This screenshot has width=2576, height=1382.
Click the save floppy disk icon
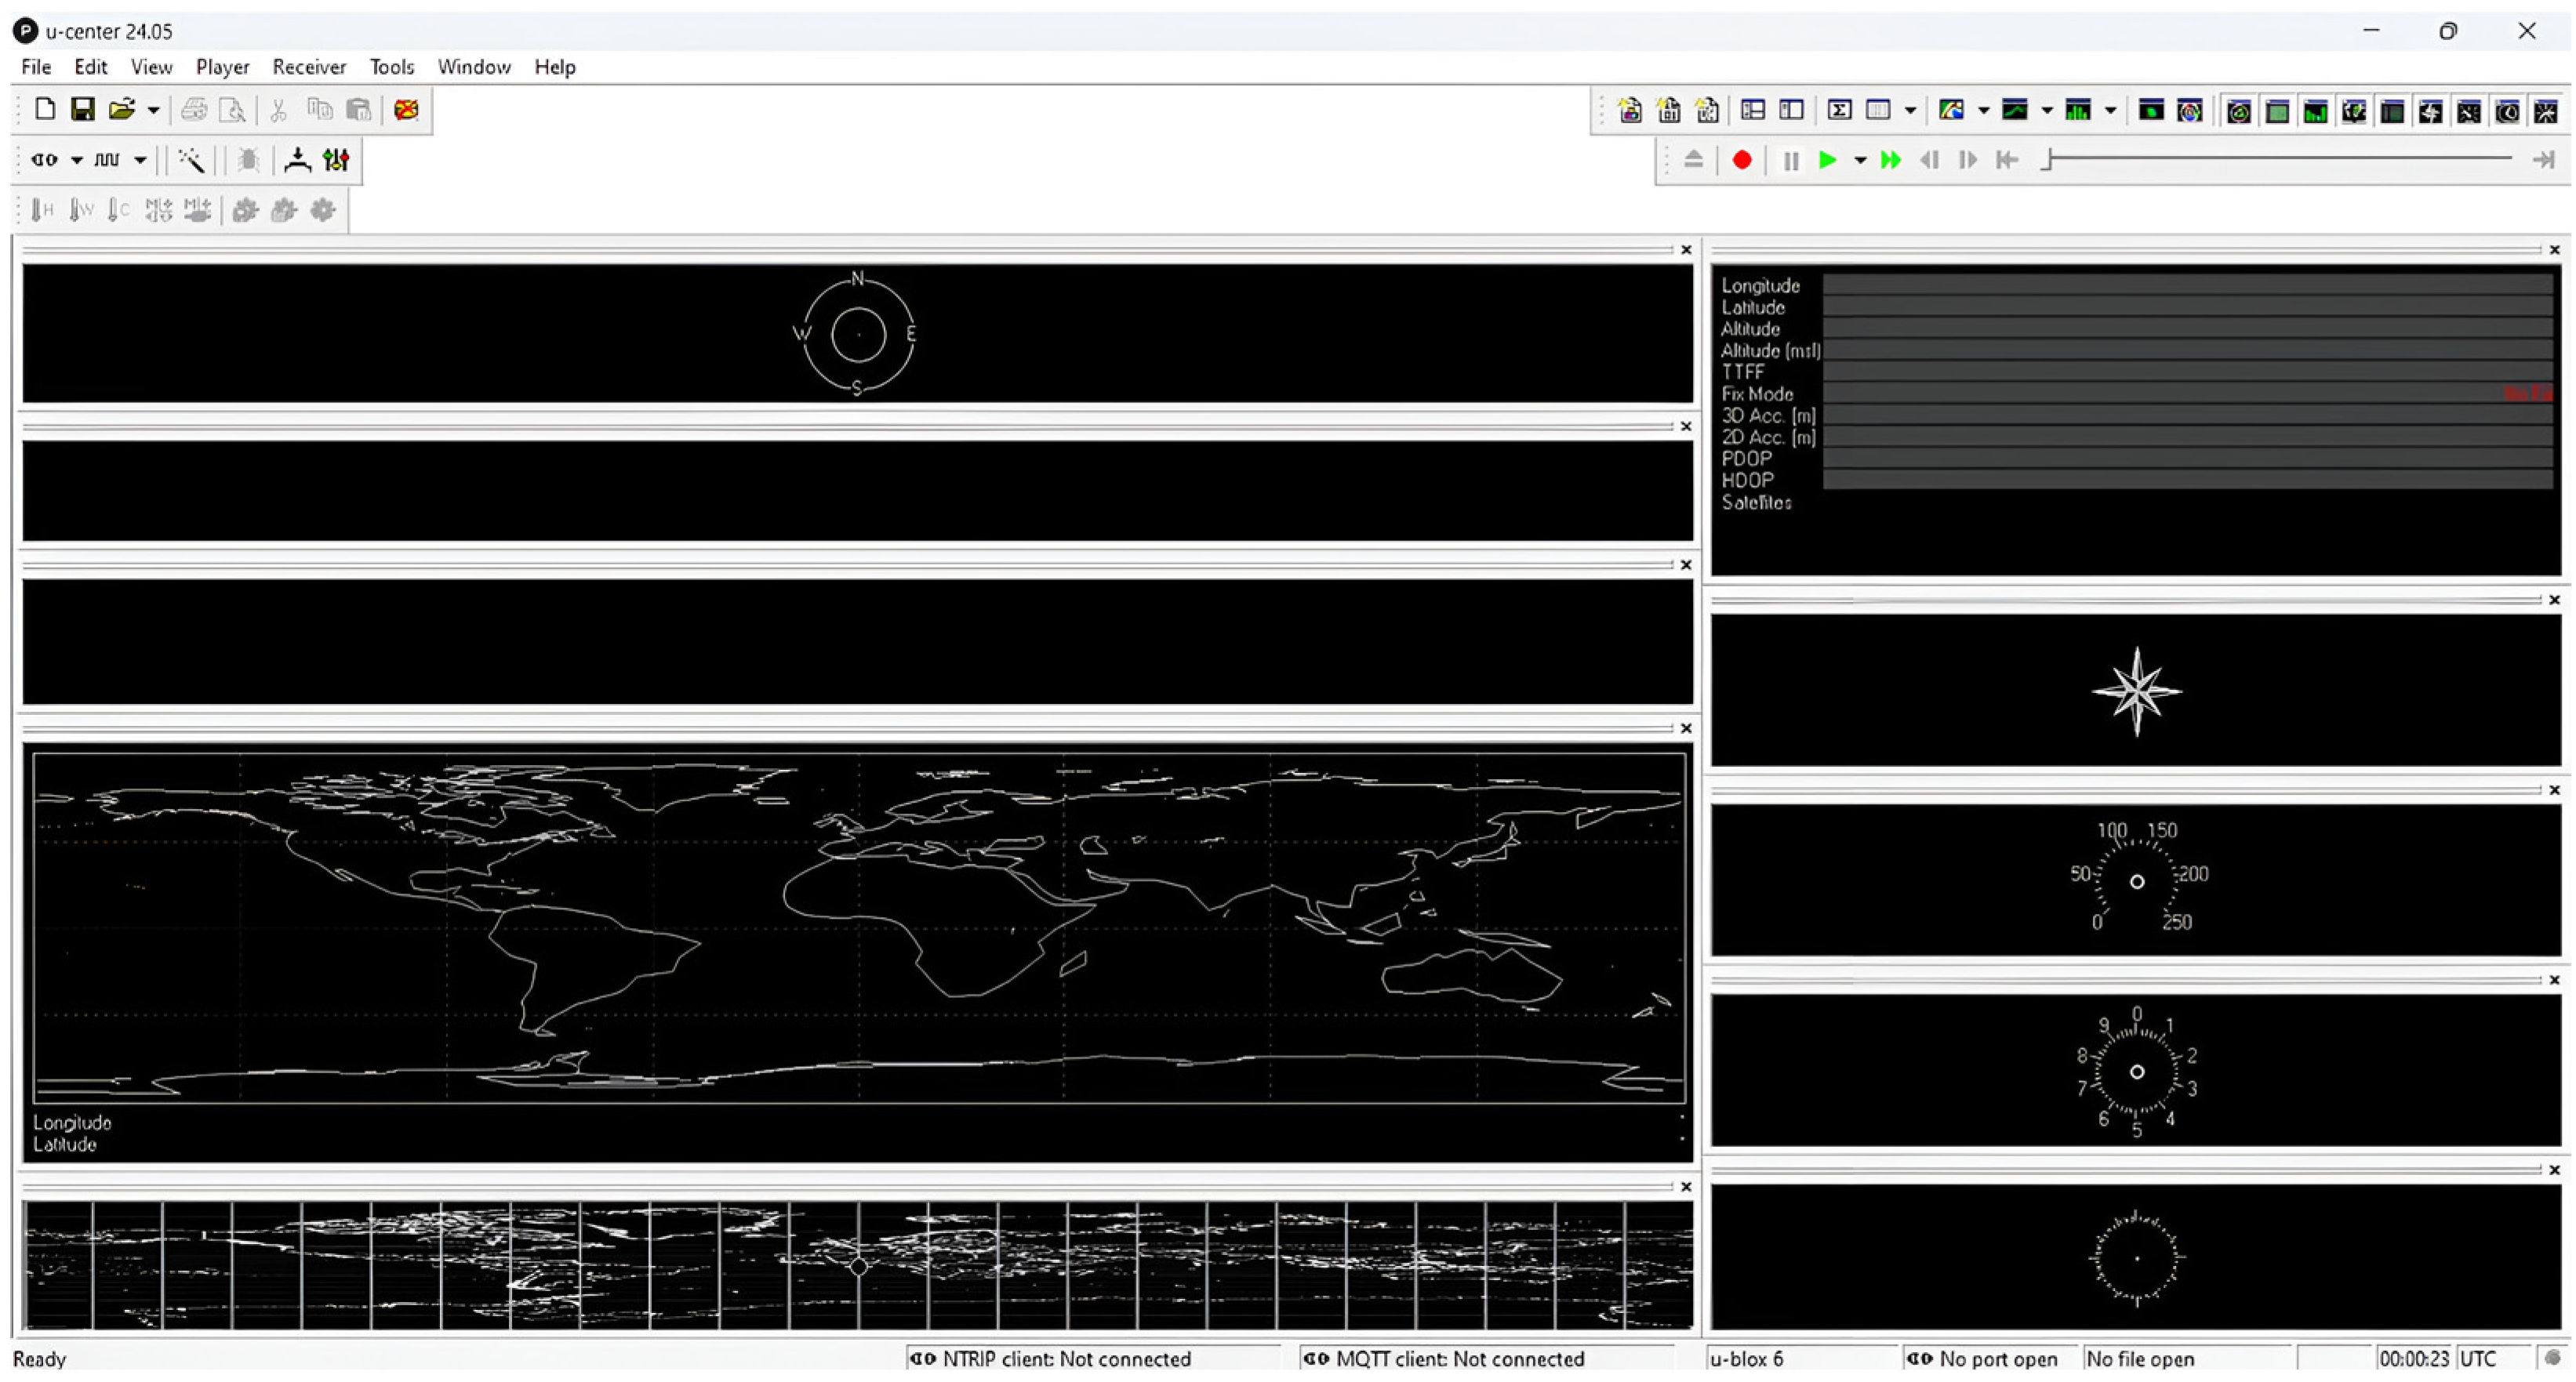pyautogui.click(x=83, y=109)
